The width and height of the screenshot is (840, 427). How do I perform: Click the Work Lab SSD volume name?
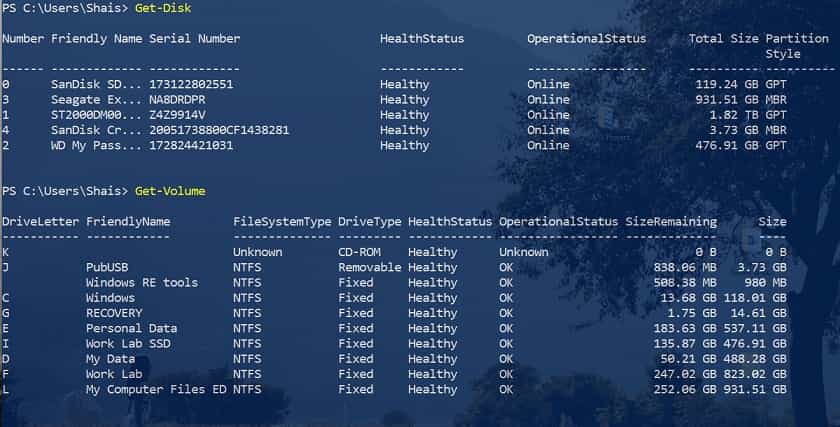[x=128, y=344]
